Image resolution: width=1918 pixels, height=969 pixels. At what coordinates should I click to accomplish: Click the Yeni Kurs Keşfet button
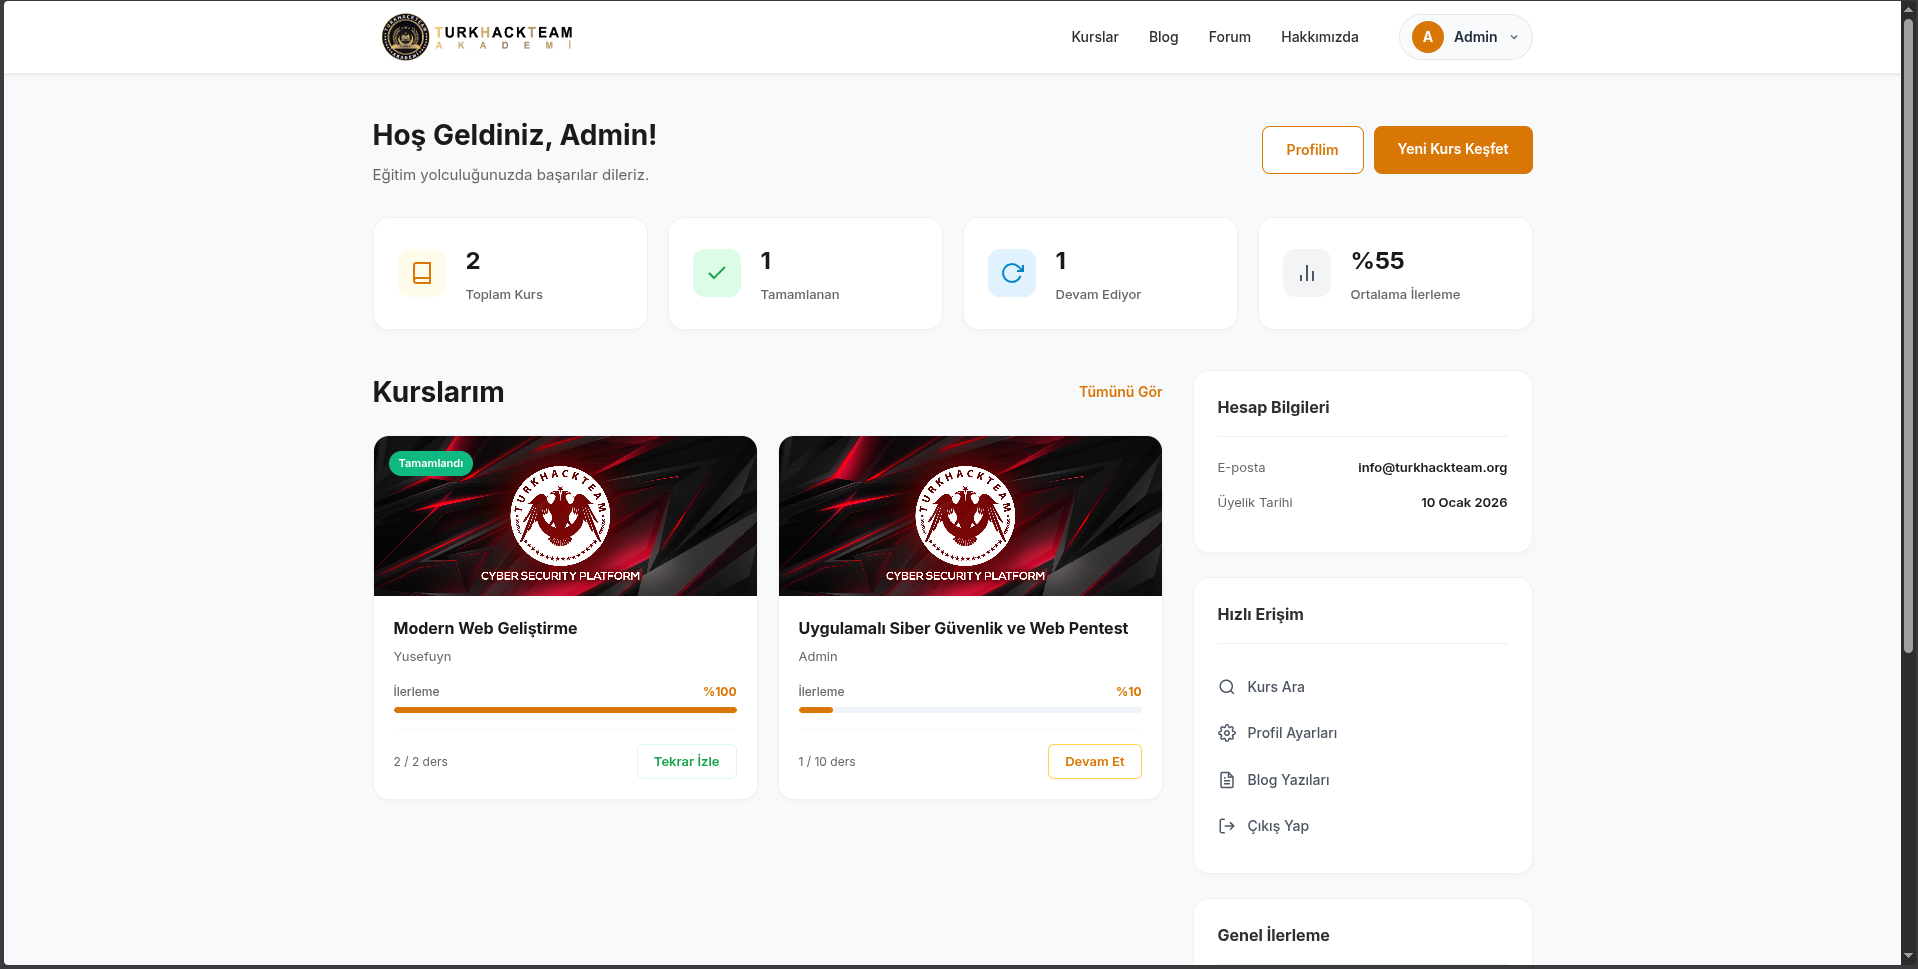pyautogui.click(x=1452, y=150)
